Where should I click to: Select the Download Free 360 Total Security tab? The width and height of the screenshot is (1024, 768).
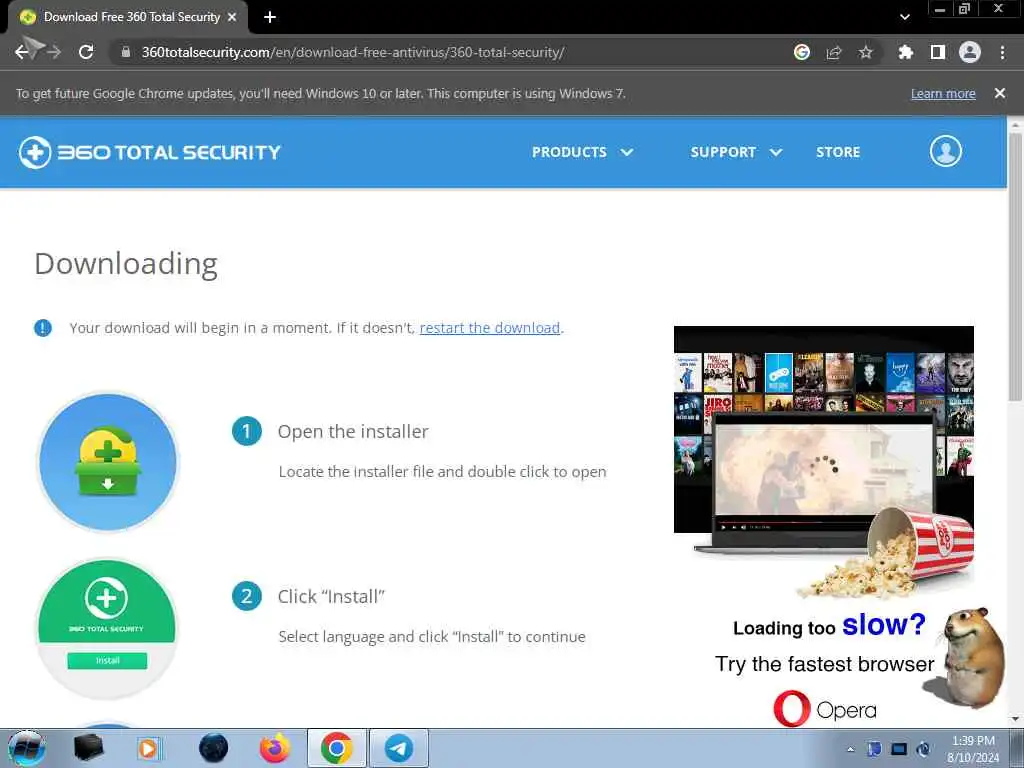coord(128,17)
